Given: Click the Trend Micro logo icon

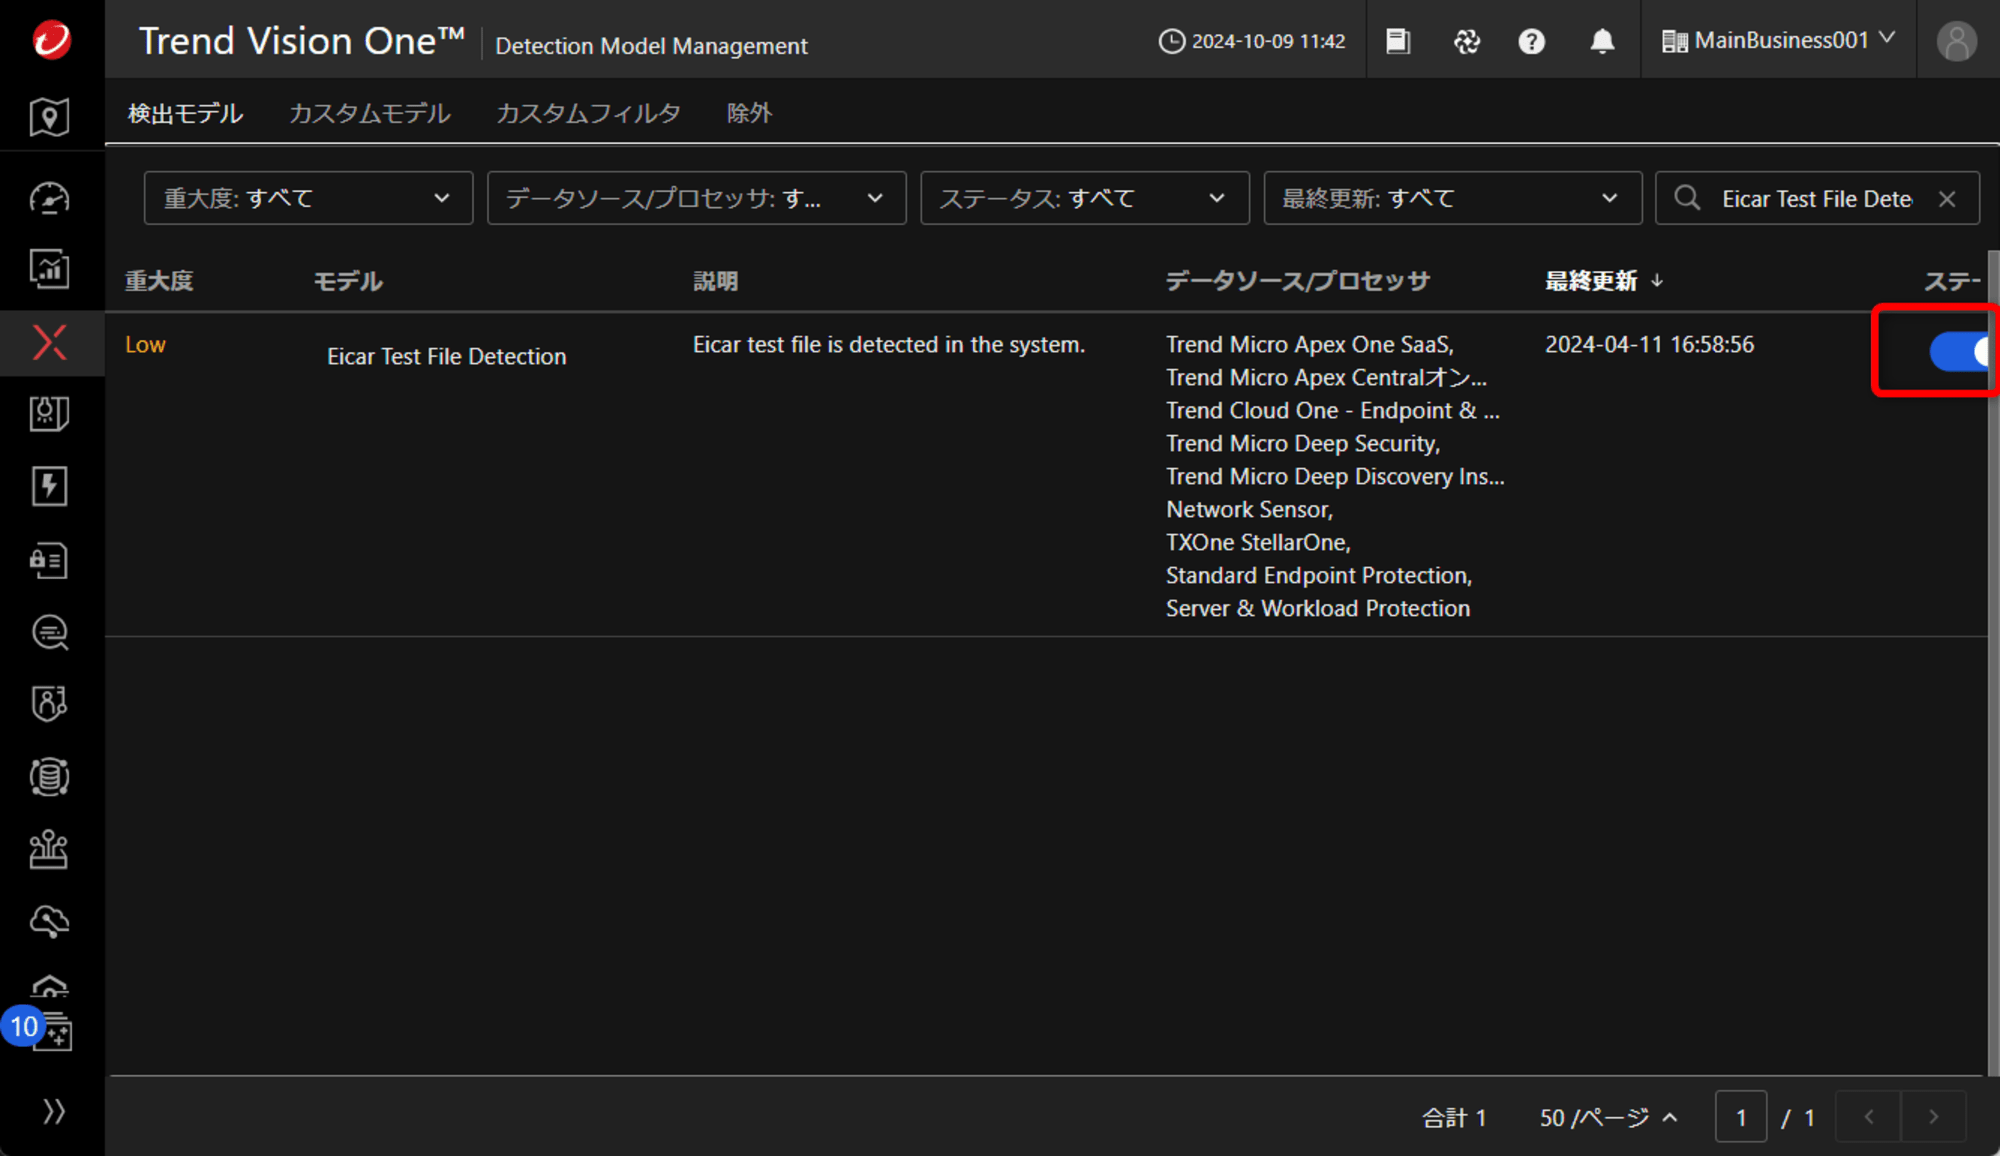Looking at the screenshot, I should (x=51, y=40).
